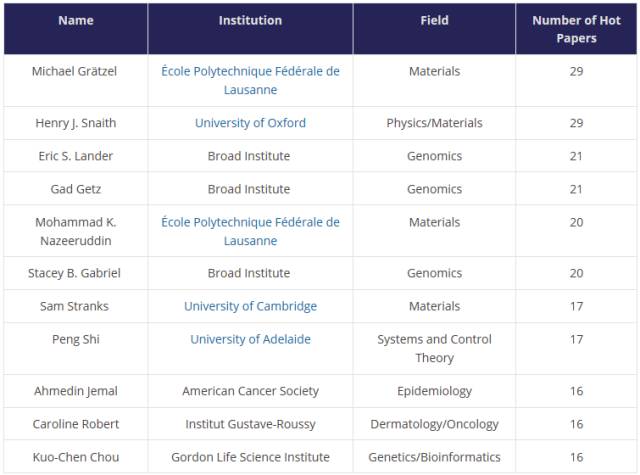Screen dimensions: 640x475
Task: Select the American Cancer Society cell
Action: pyautogui.click(x=250, y=391)
